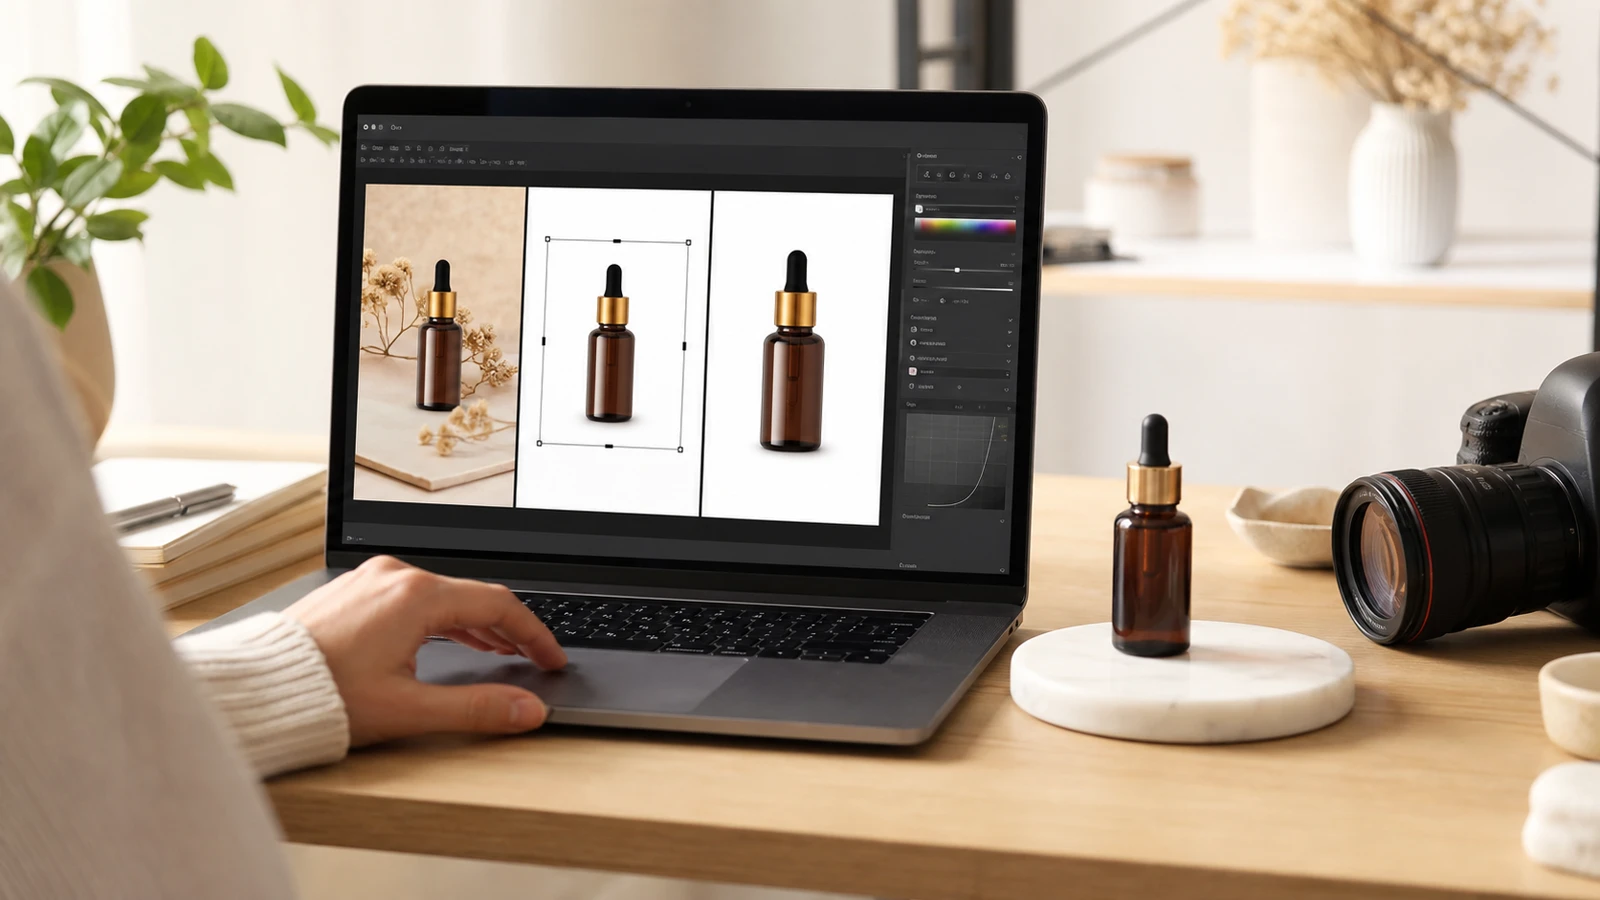
Task: Grab the top-center handle of the transform box
Action: pyautogui.click(x=617, y=241)
